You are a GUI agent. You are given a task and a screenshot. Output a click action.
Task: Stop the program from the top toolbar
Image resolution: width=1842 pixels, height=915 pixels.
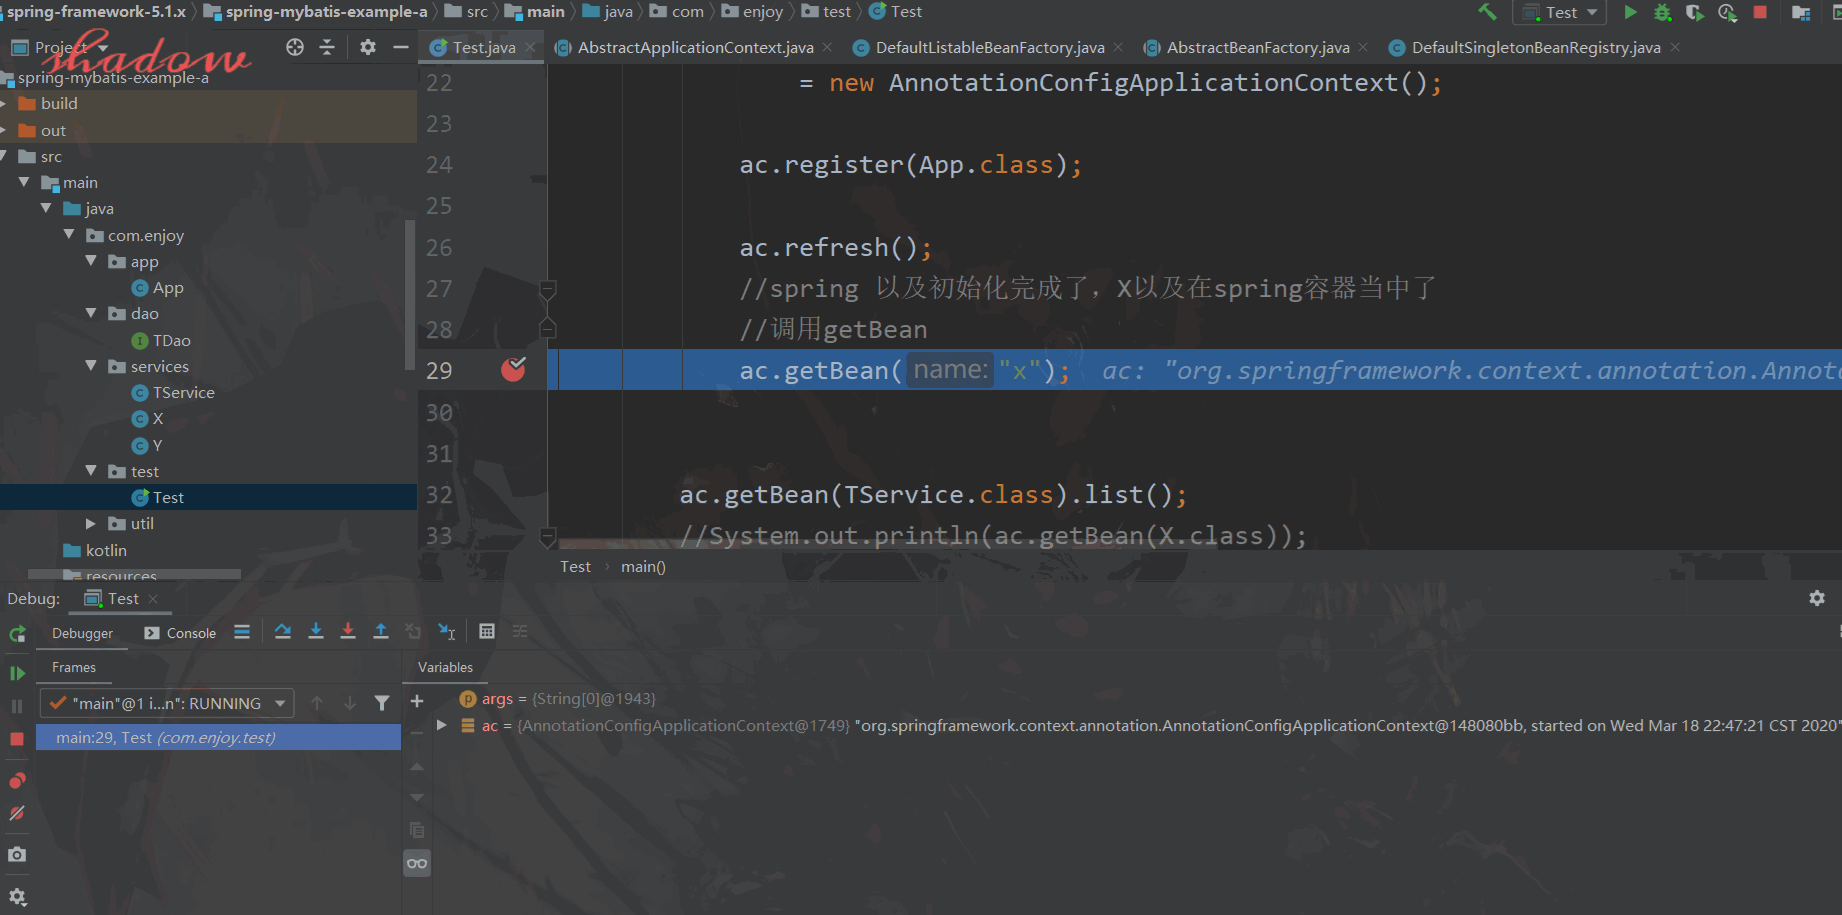tap(1760, 12)
